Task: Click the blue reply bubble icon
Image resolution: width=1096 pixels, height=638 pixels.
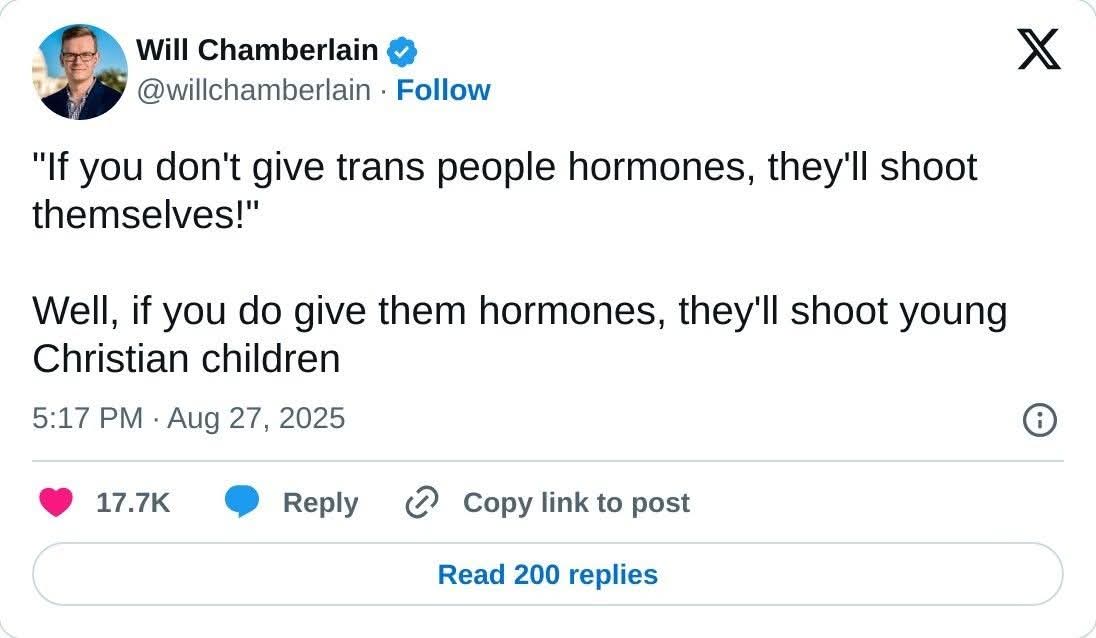Action: click(242, 502)
